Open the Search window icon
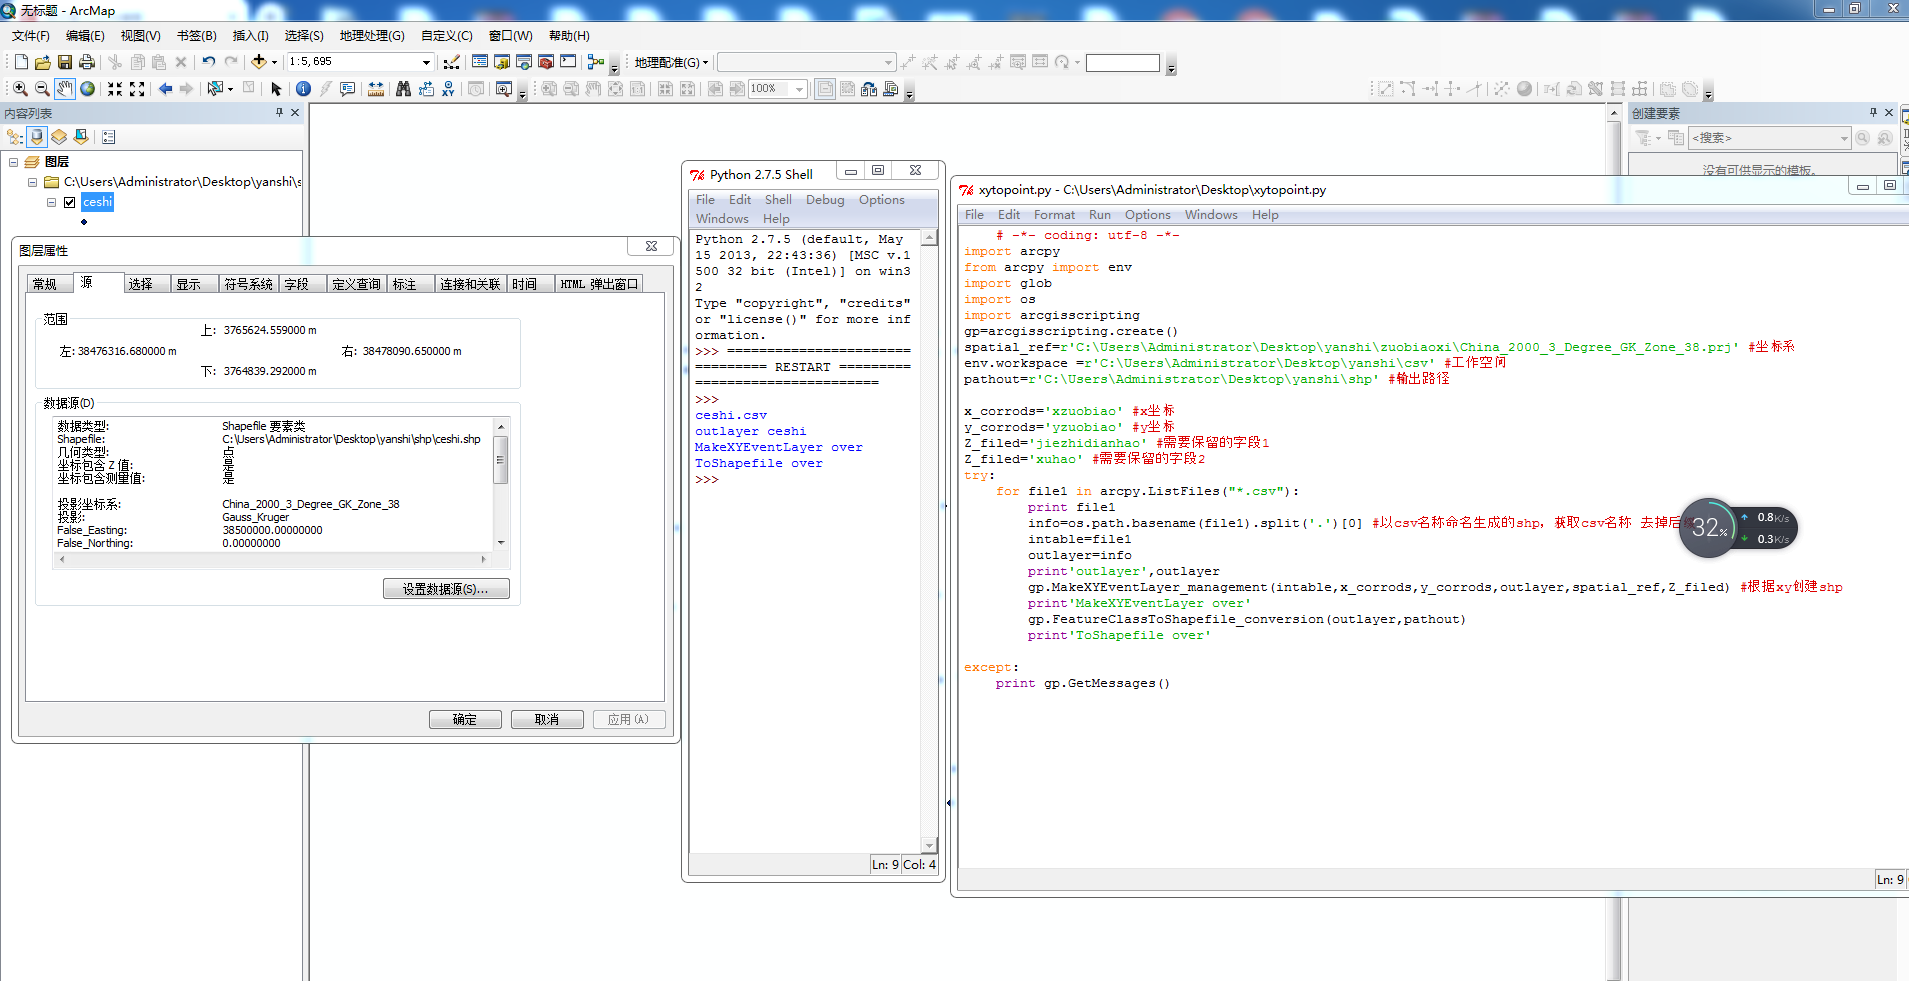The image size is (1909, 981). (x=524, y=62)
